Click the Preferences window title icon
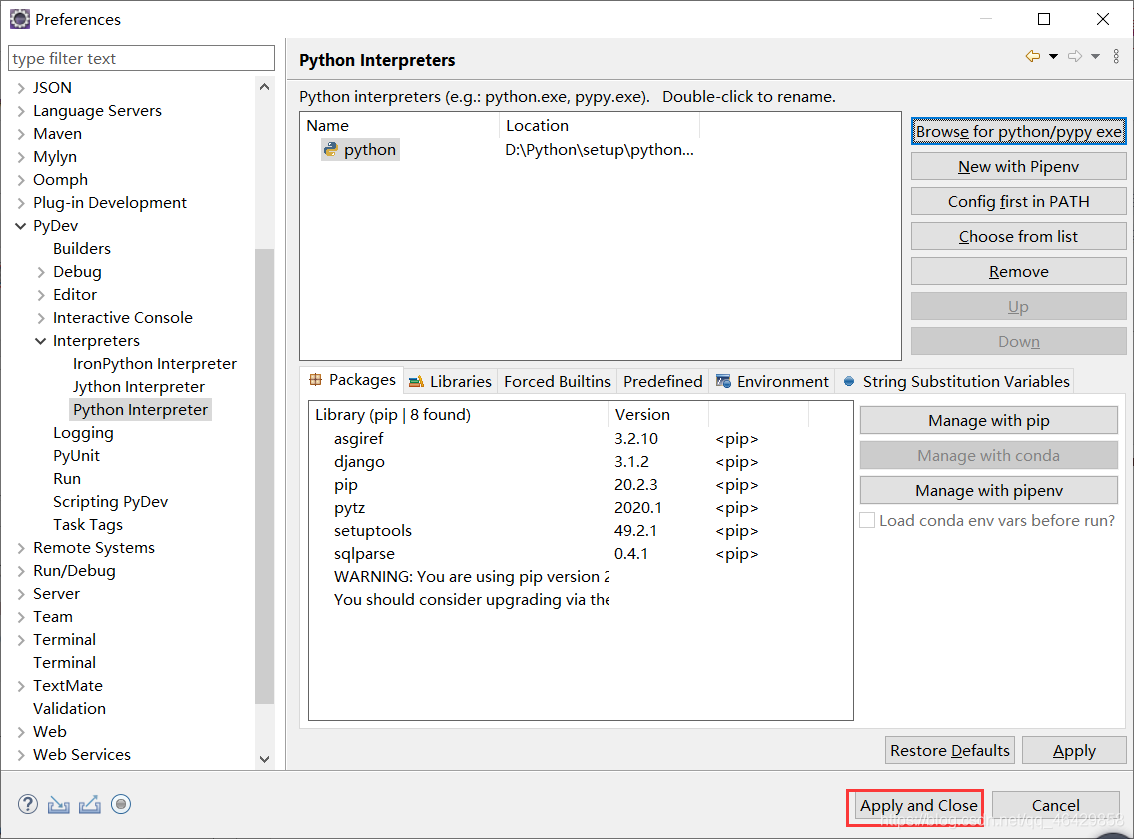The width and height of the screenshot is (1134, 839). point(20,20)
